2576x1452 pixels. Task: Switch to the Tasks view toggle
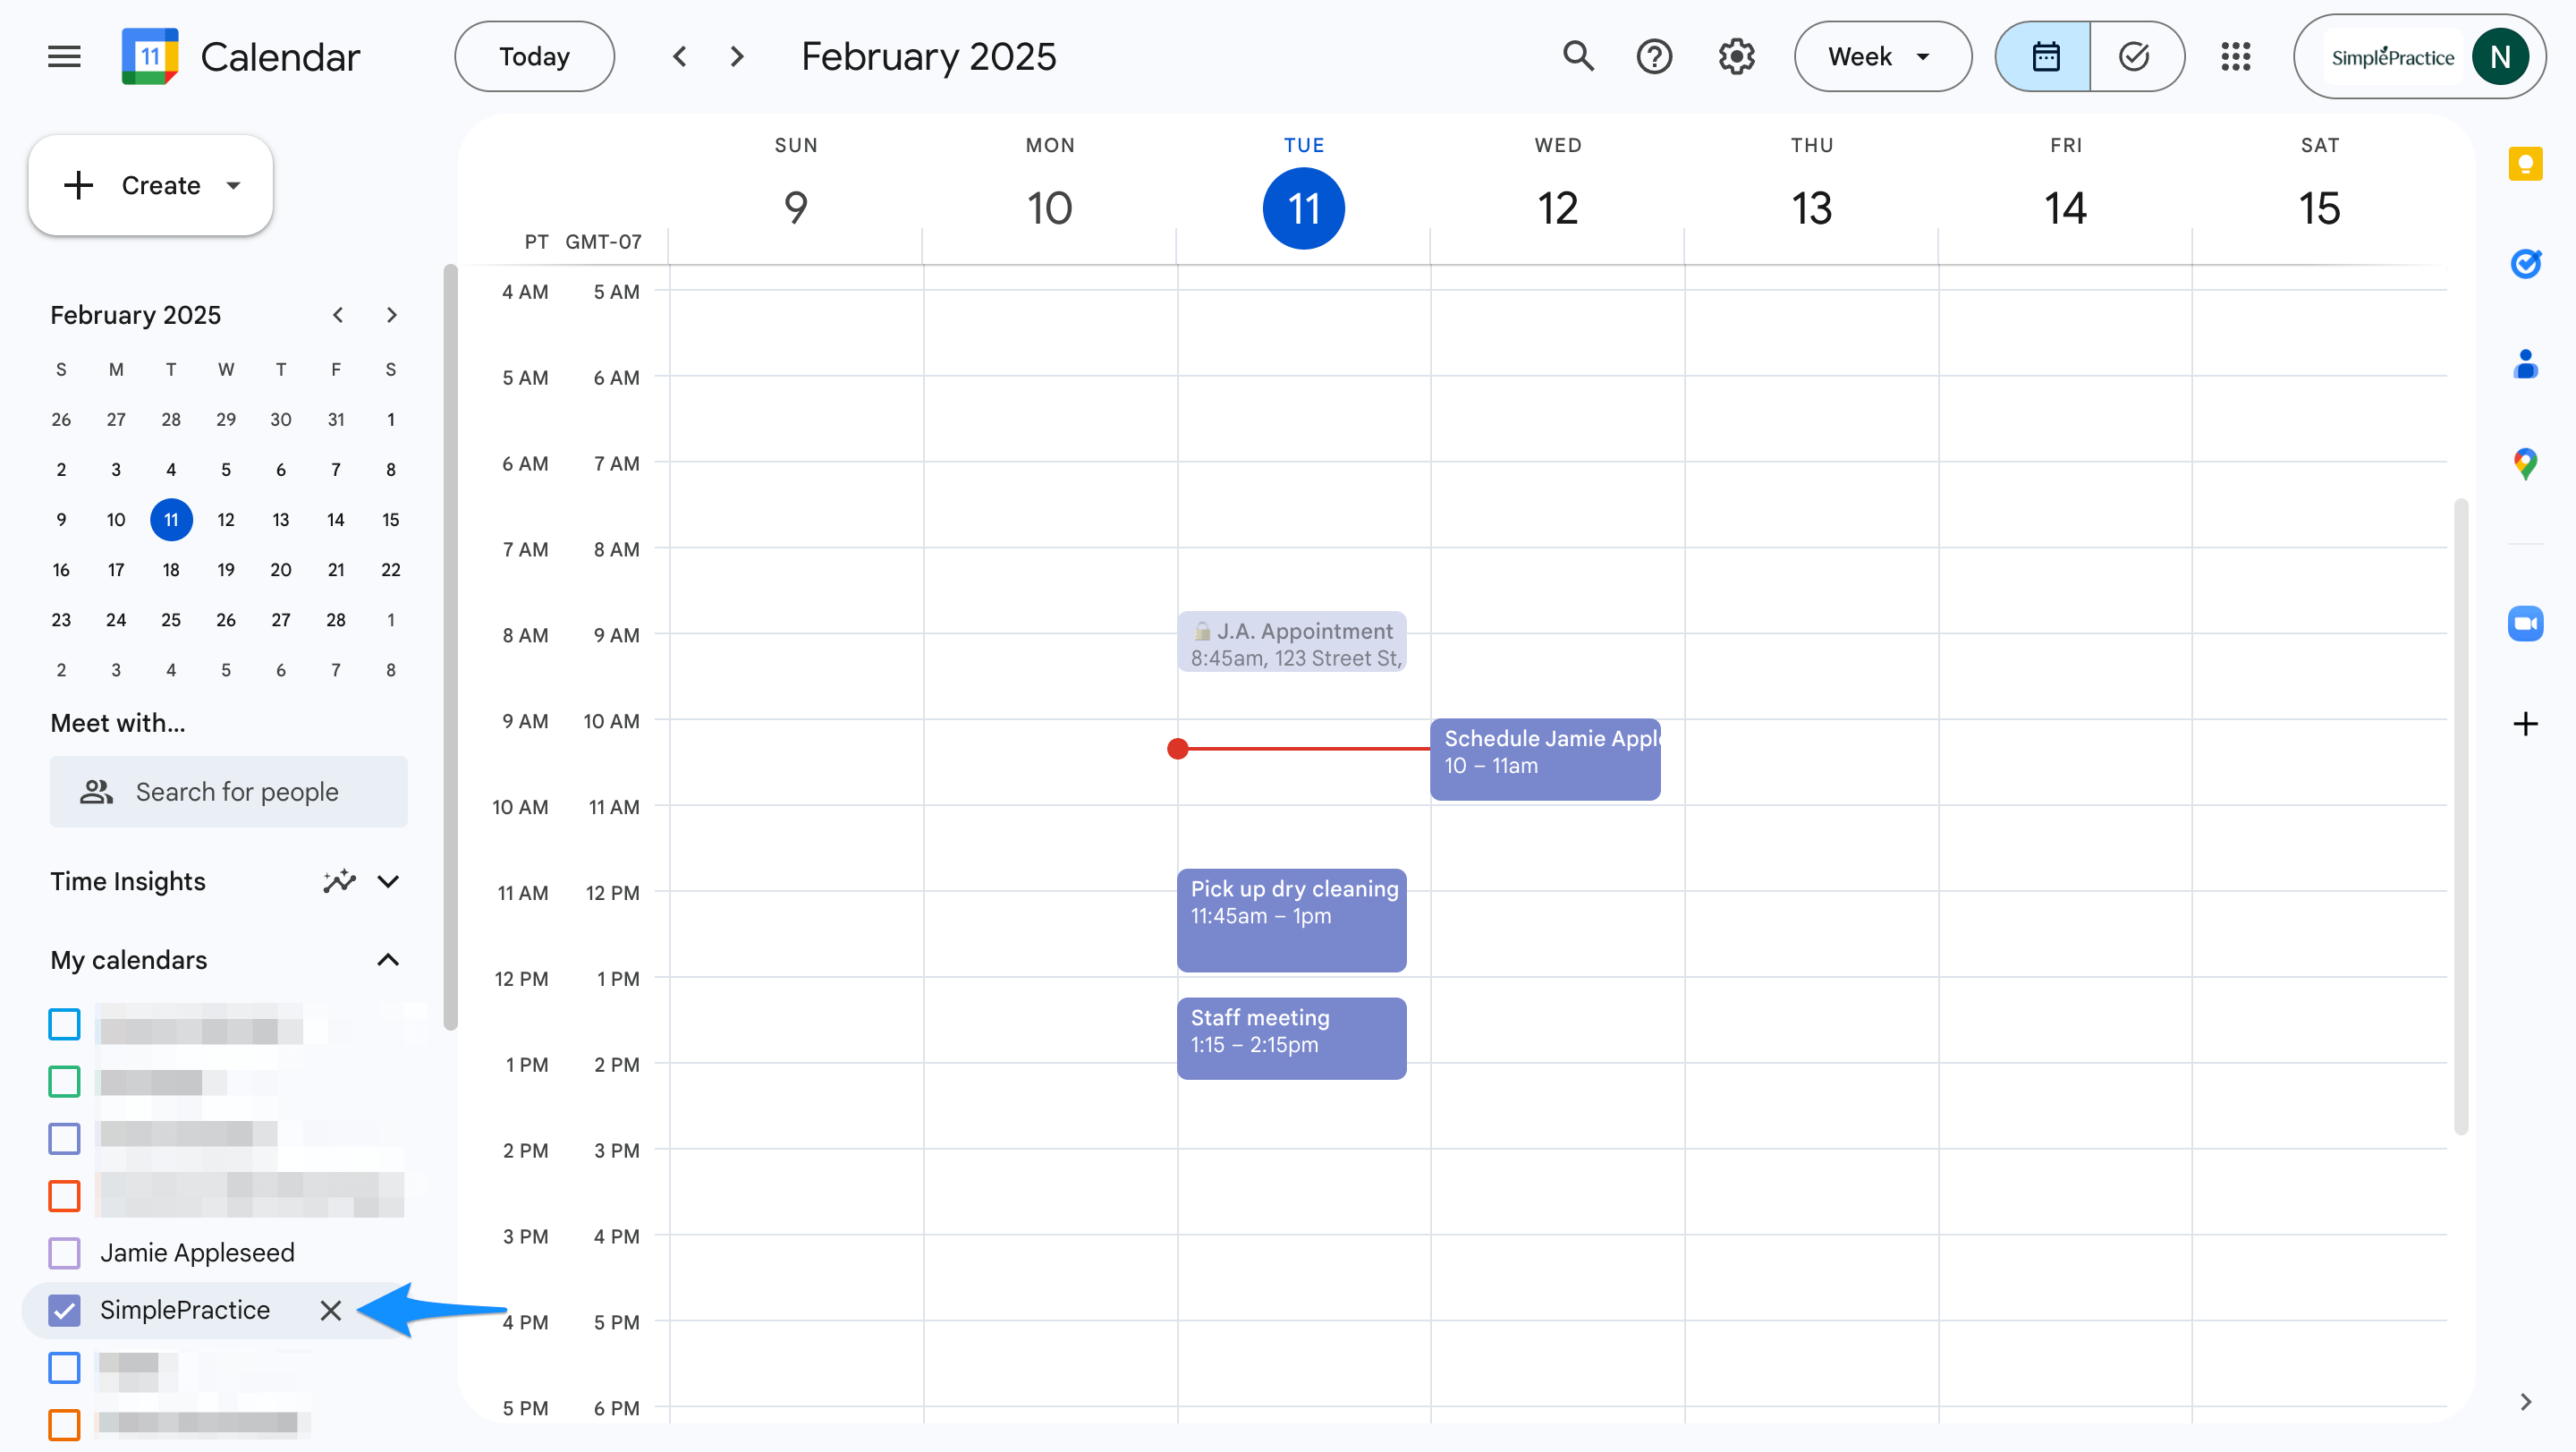(x=2135, y=57)
